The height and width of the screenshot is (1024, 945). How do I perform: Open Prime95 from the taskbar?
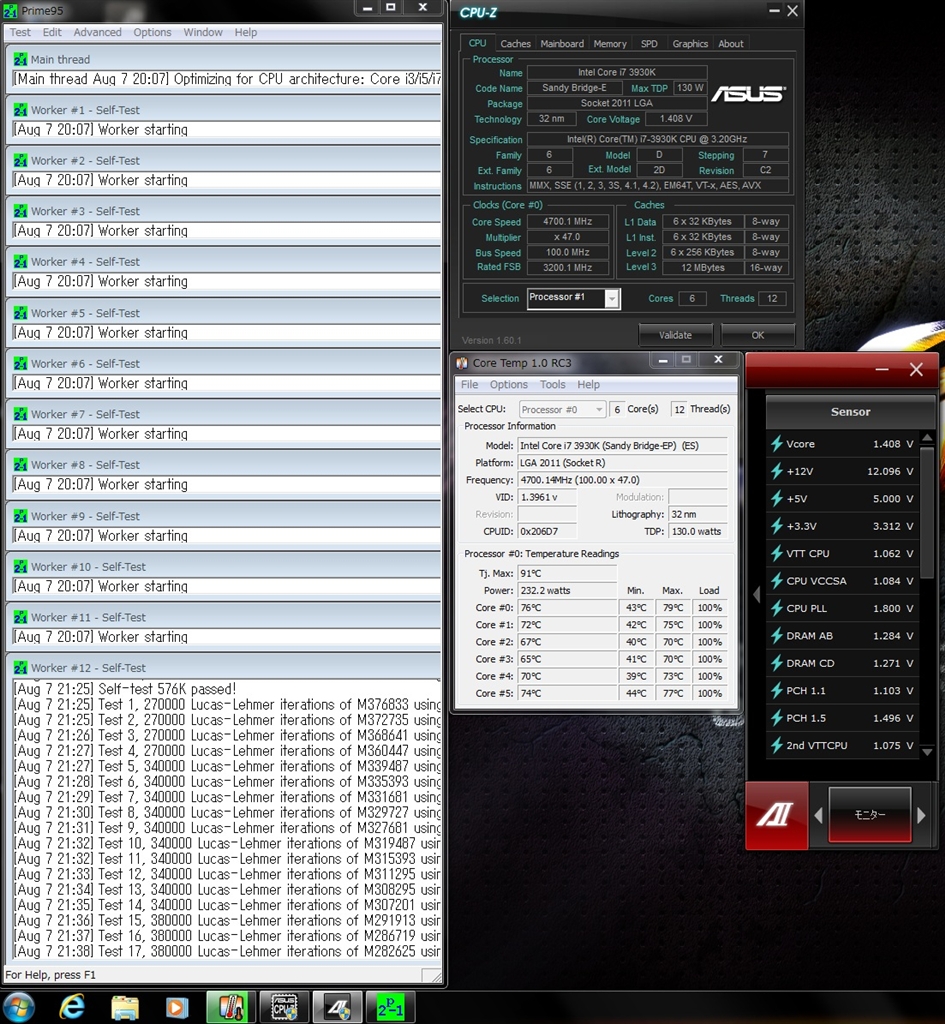pos(390,1006)
